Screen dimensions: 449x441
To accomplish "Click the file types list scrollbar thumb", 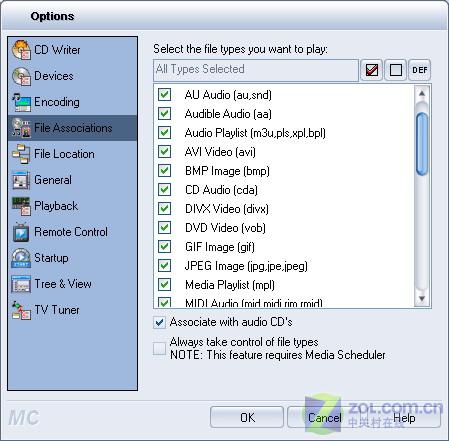I will pos(422,144).
